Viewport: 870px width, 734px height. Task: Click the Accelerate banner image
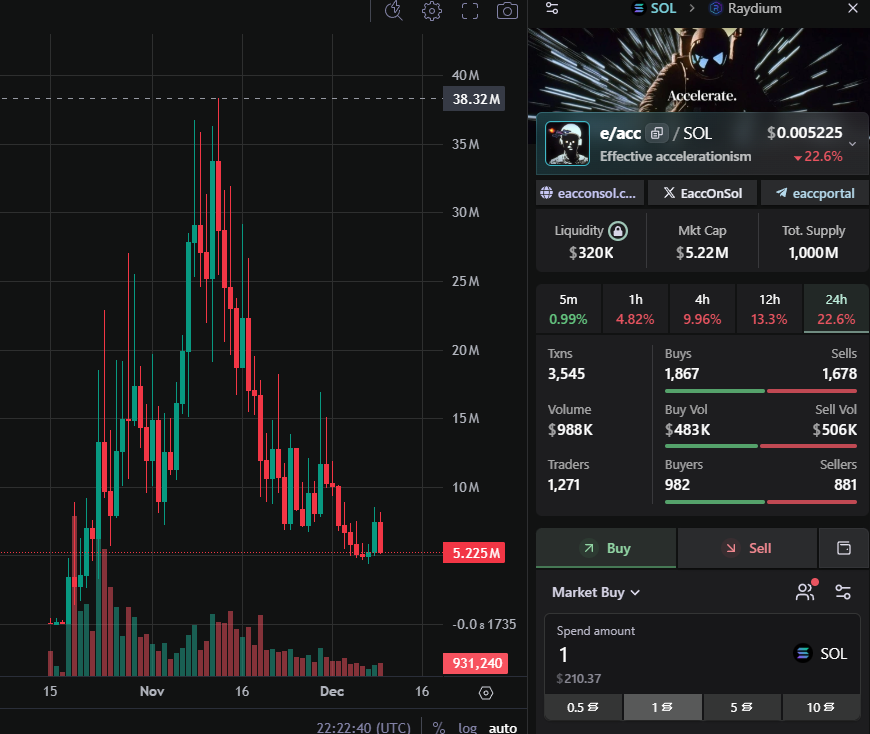coord(699,70)
